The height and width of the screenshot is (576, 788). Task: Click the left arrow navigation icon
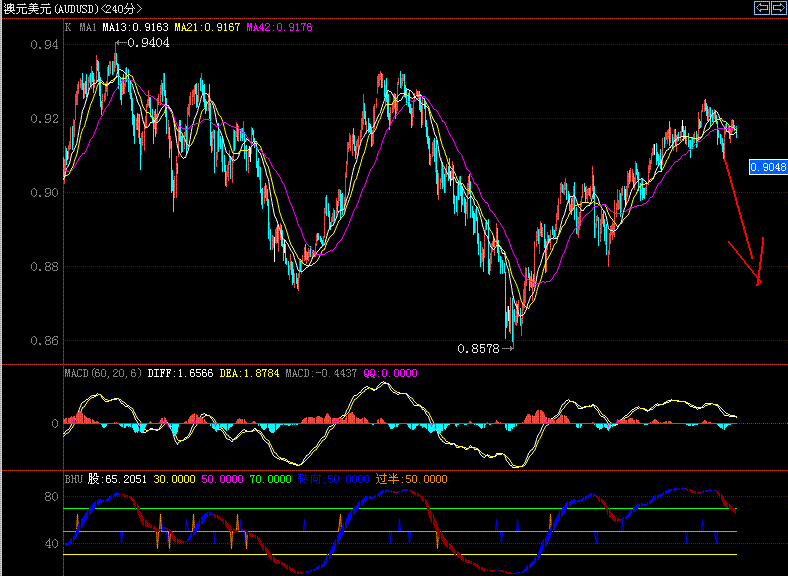761,9
